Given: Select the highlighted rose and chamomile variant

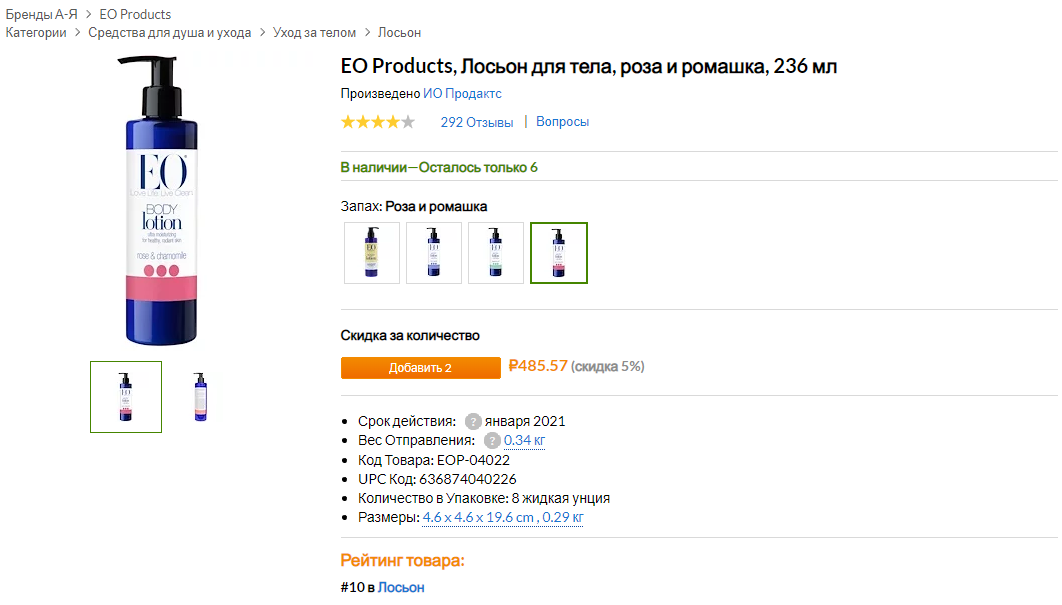Looking at the screenshot, I should (559, 253).
